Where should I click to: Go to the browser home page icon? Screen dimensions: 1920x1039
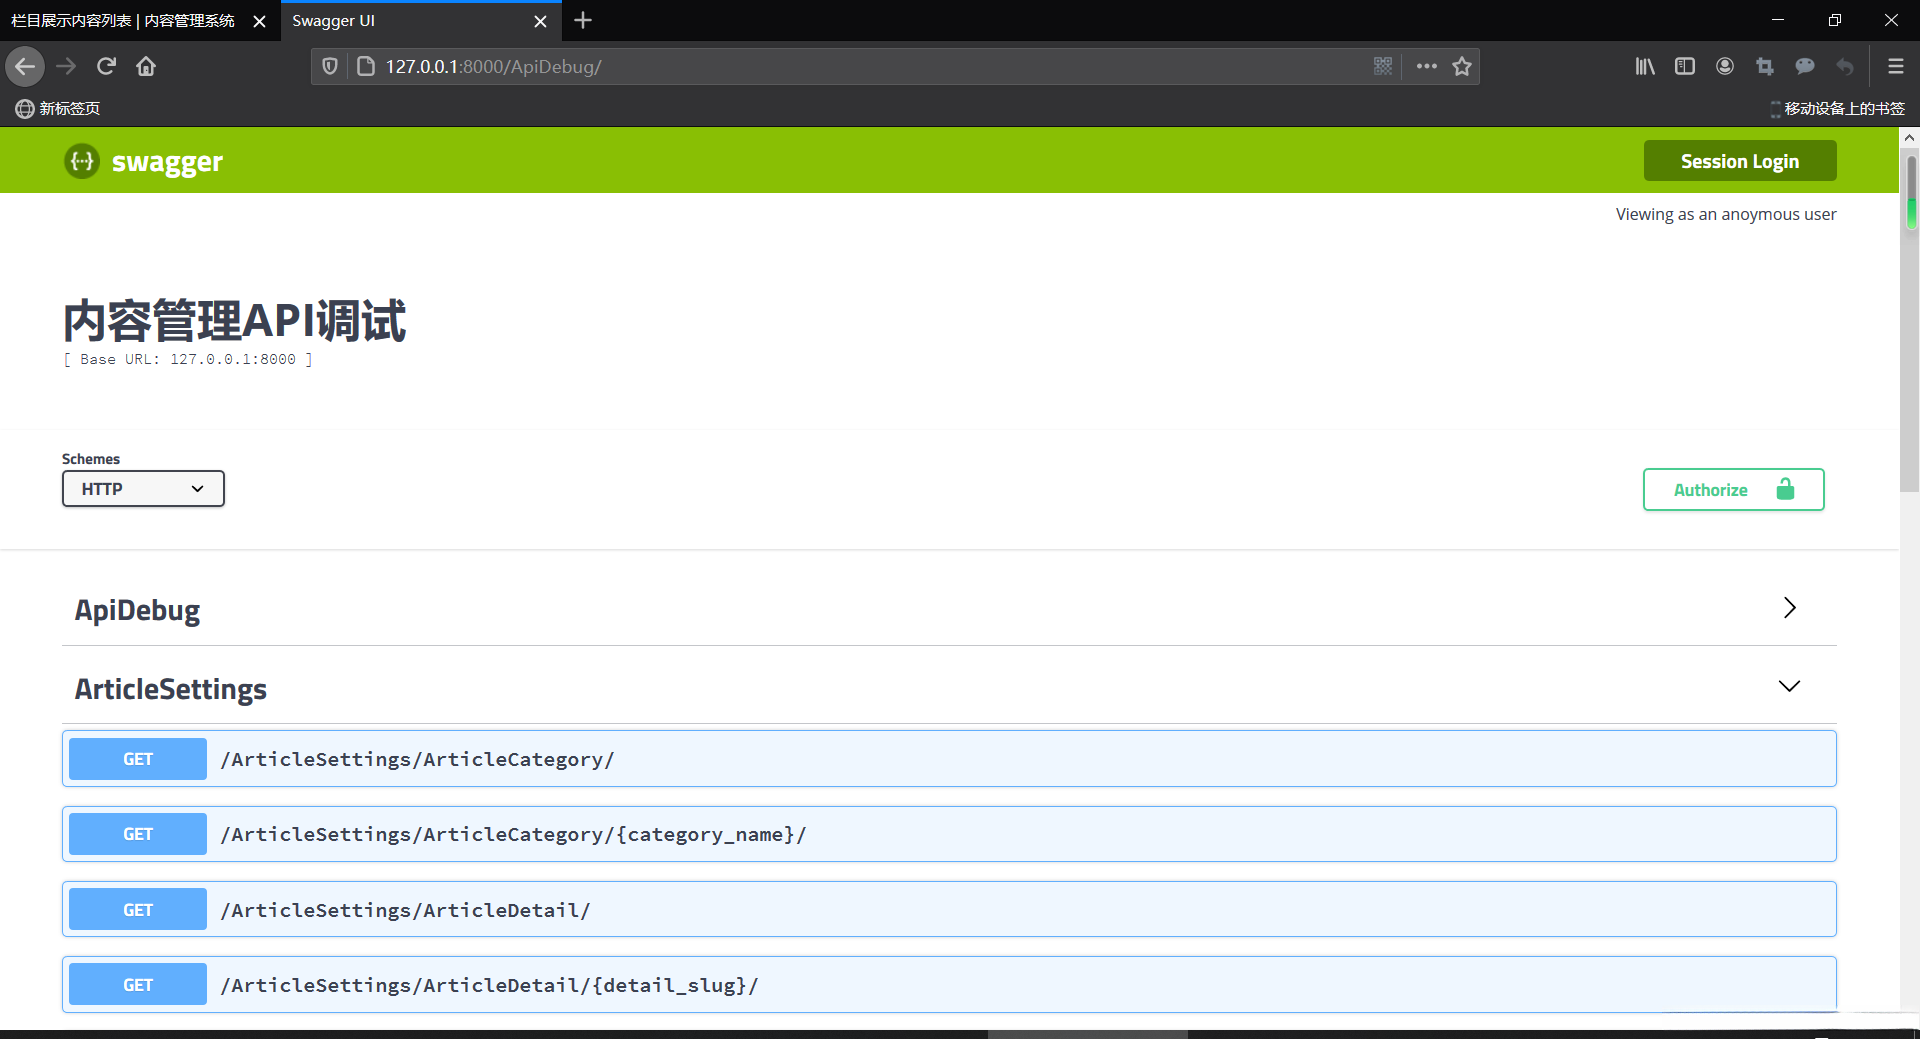[x=146, y=66]
